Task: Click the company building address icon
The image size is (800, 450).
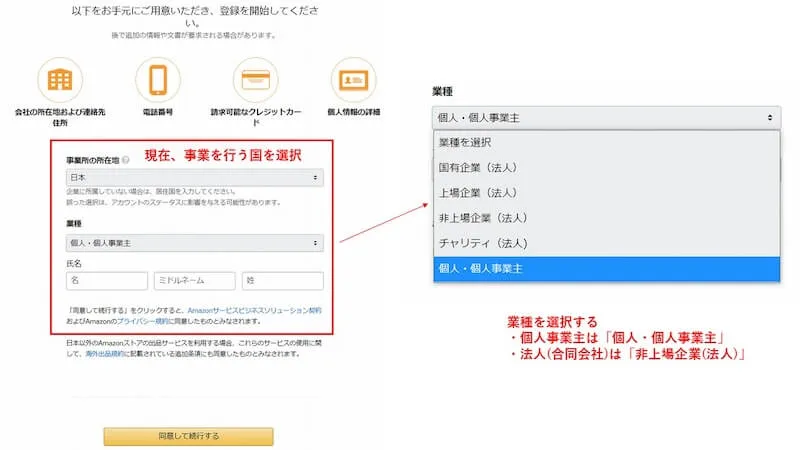Action: click(60, 80)
